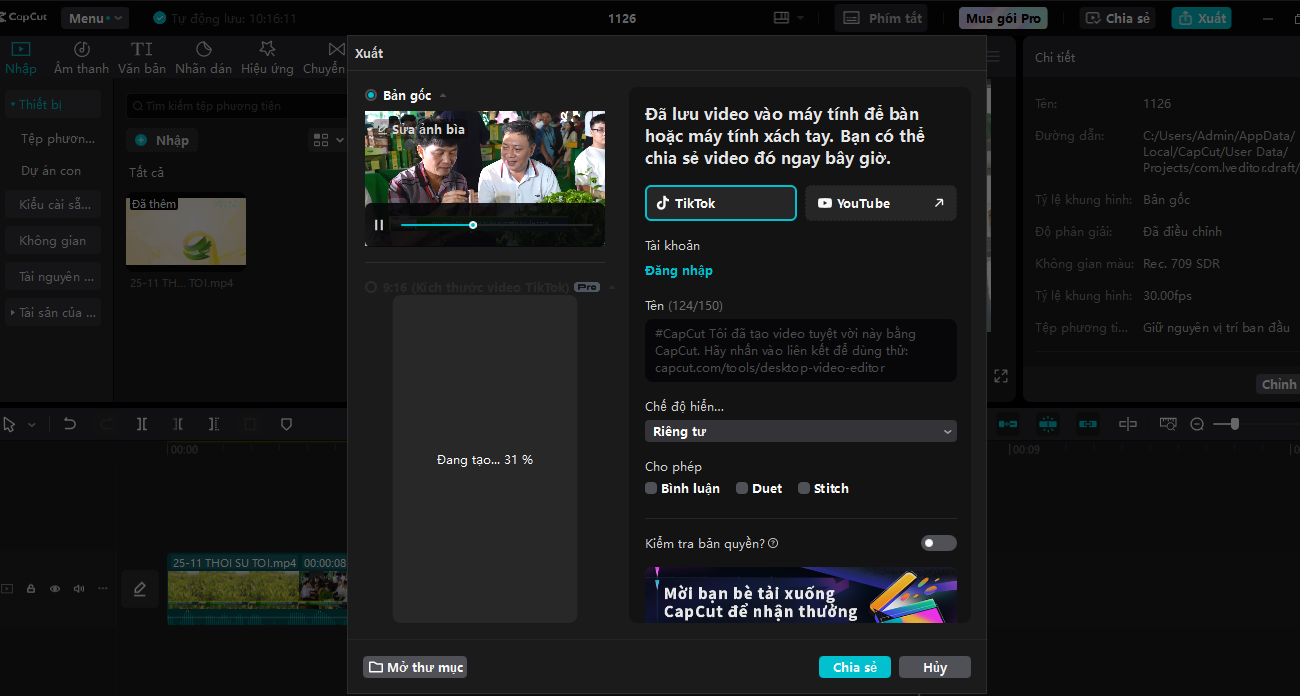1300x696 pixels.
Task: Click the Xuất export button in top bar
Action: 1202,18
